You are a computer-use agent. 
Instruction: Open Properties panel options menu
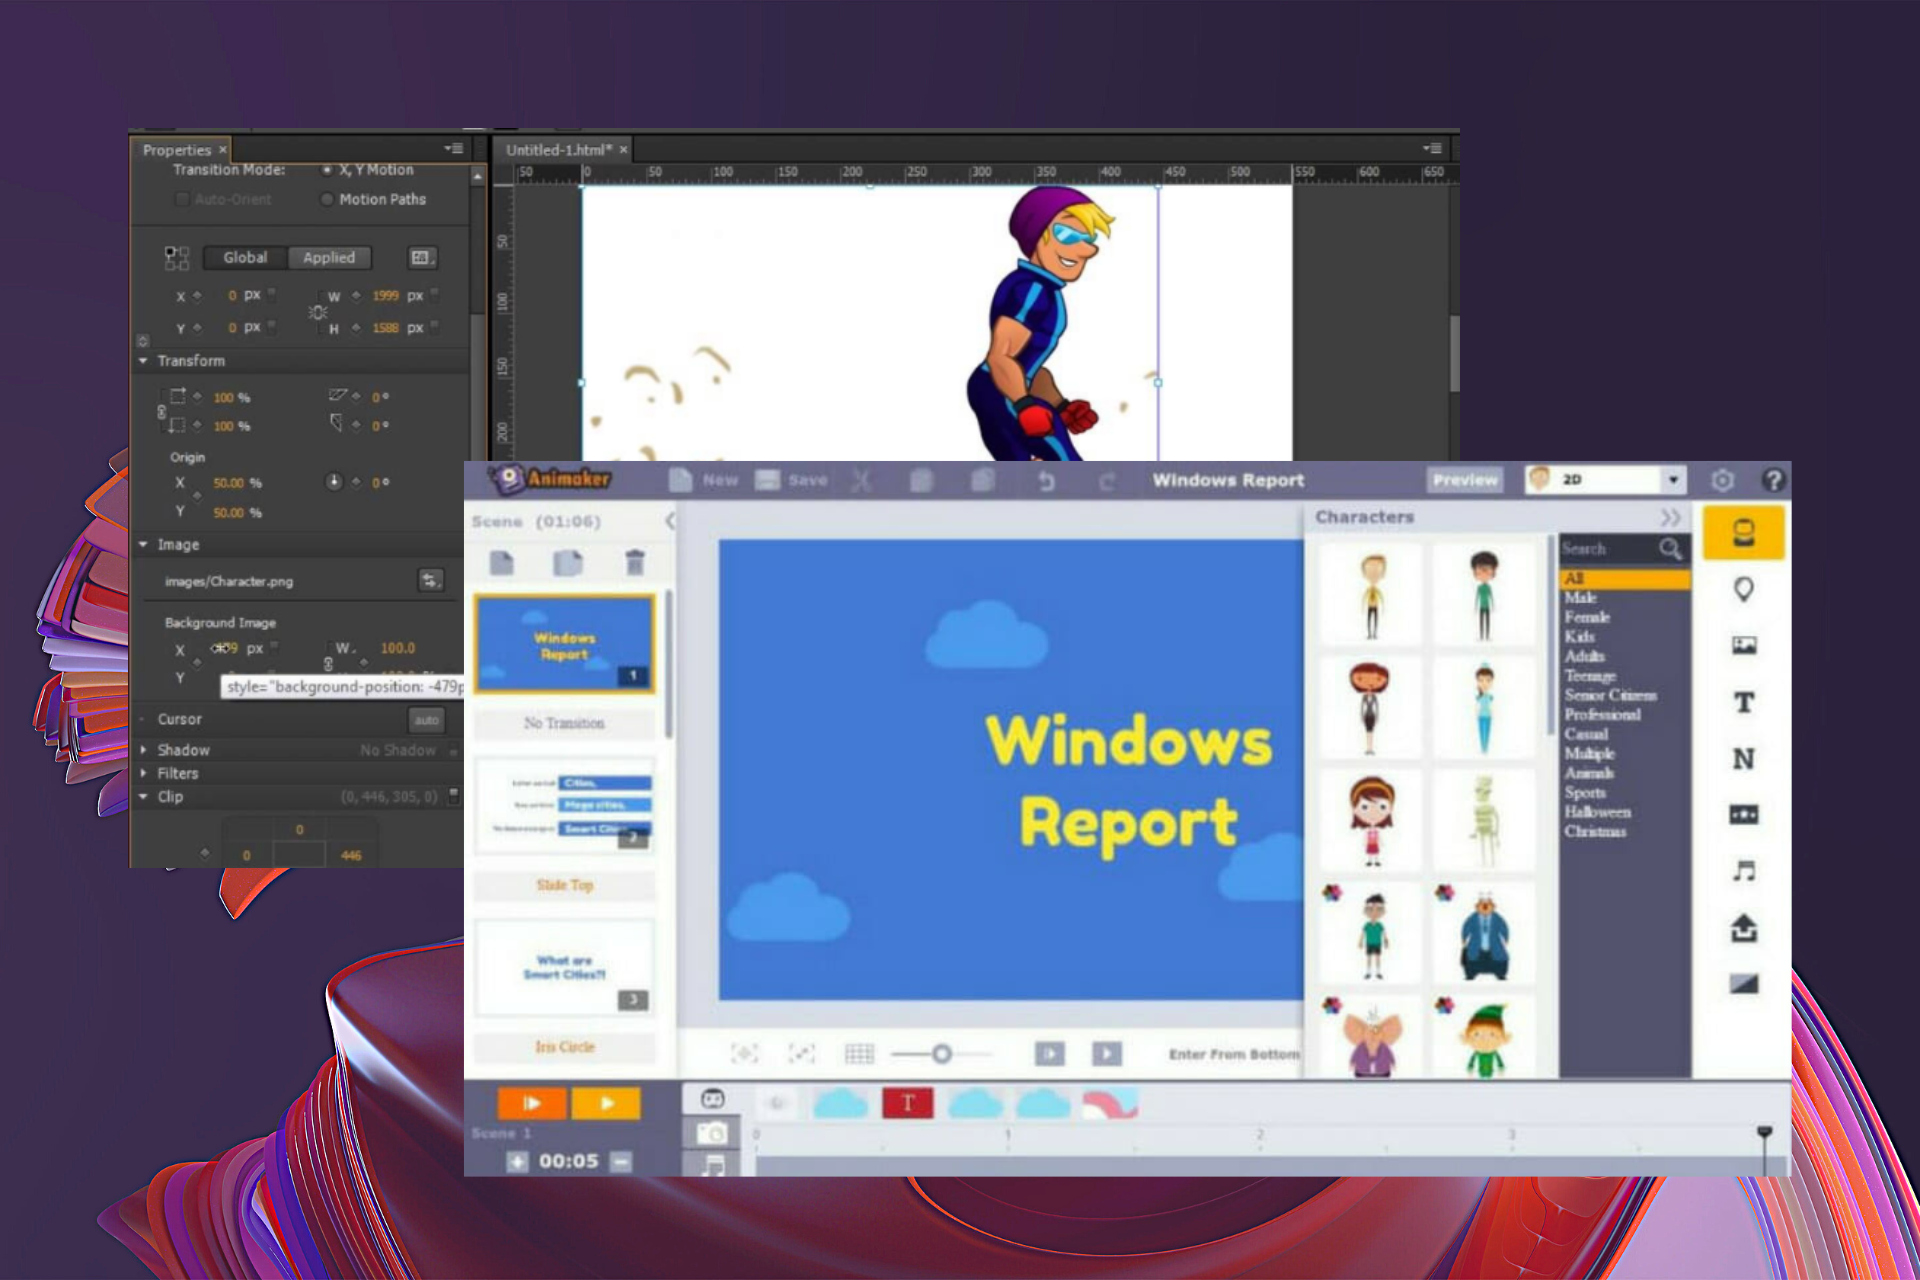click(x=454, y=148)
